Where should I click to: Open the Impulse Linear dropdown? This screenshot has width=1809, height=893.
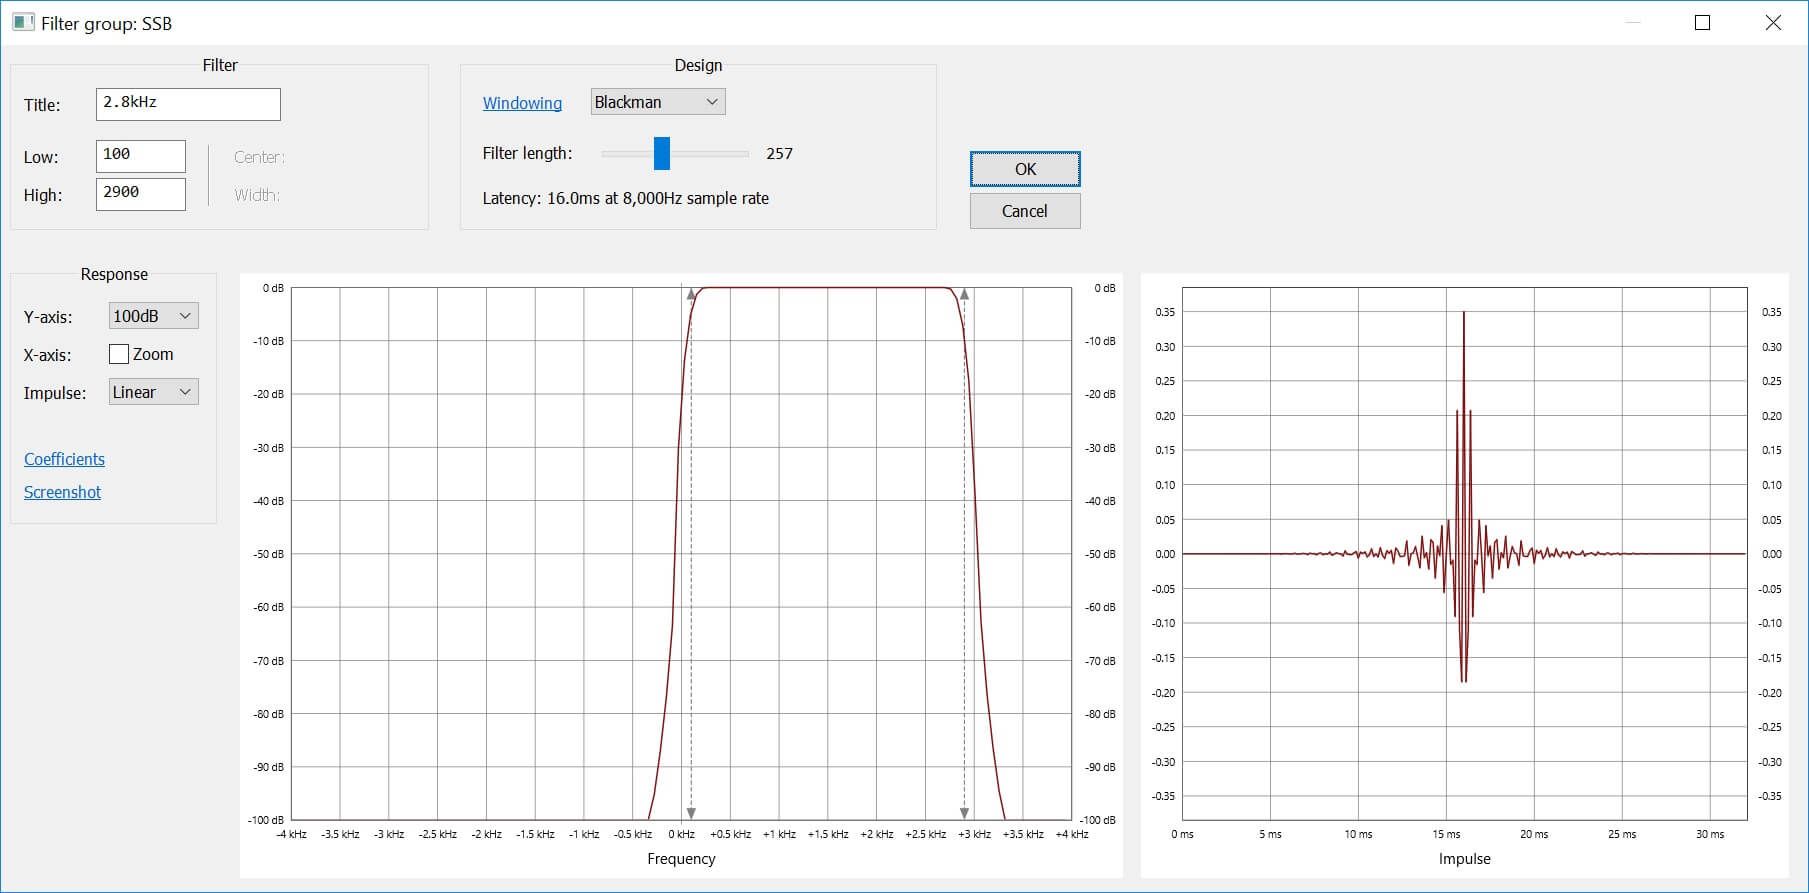click(153, 392)
